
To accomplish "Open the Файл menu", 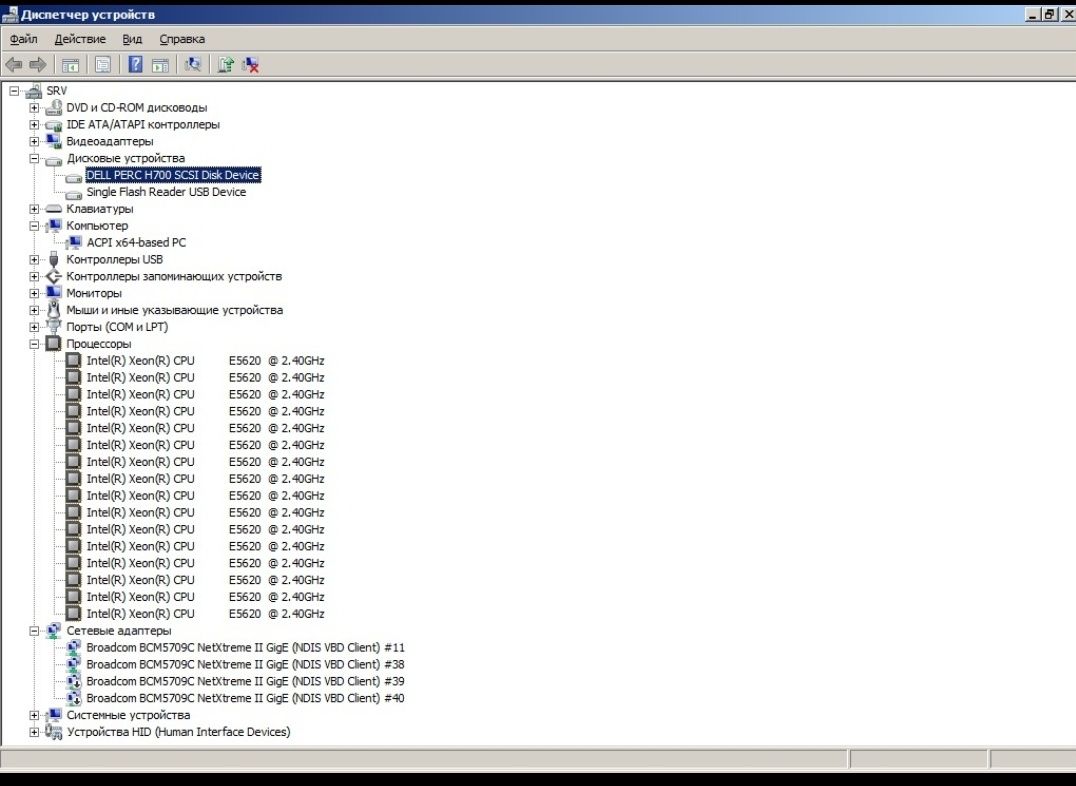I will pyautogui.click(x=23, y=39).
